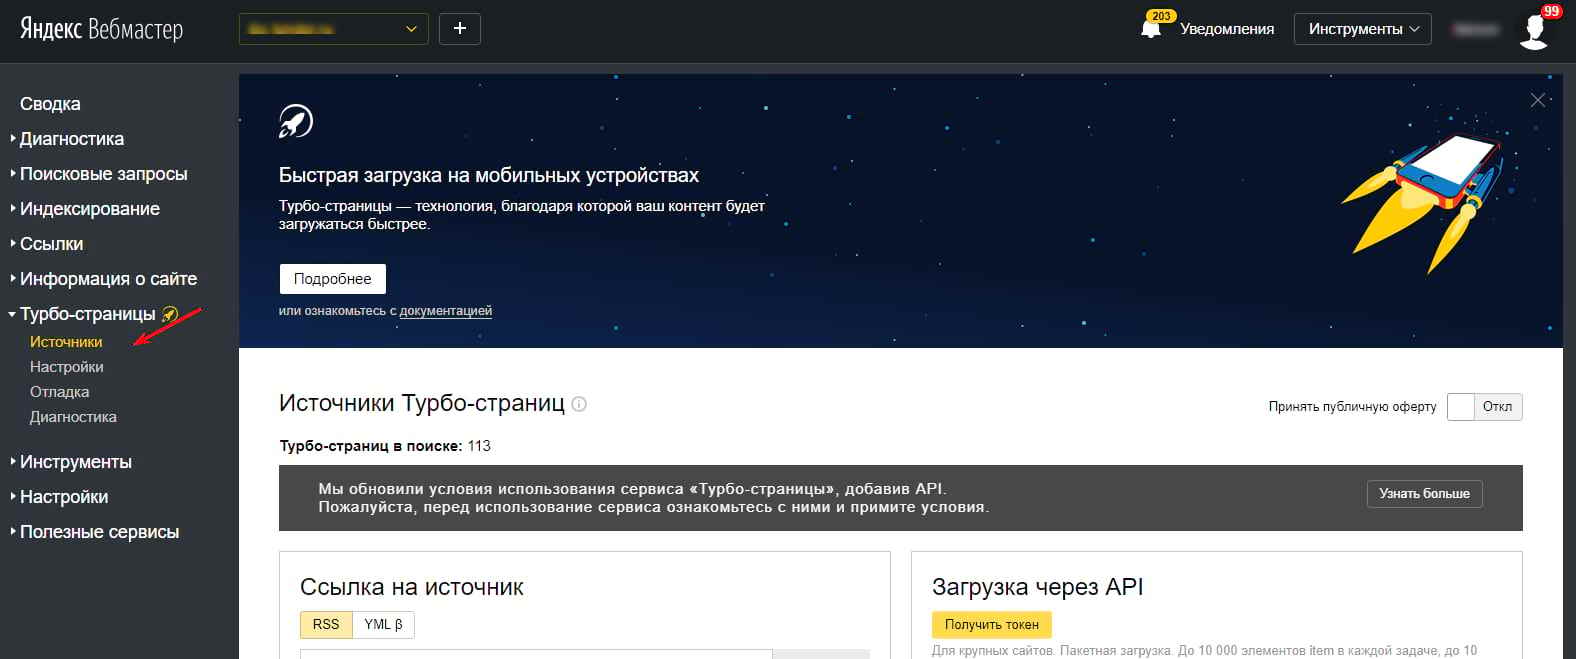Click the rocket badge beside Турбо-страницы
Screen dimensions: 1576x659
[170, 314]
